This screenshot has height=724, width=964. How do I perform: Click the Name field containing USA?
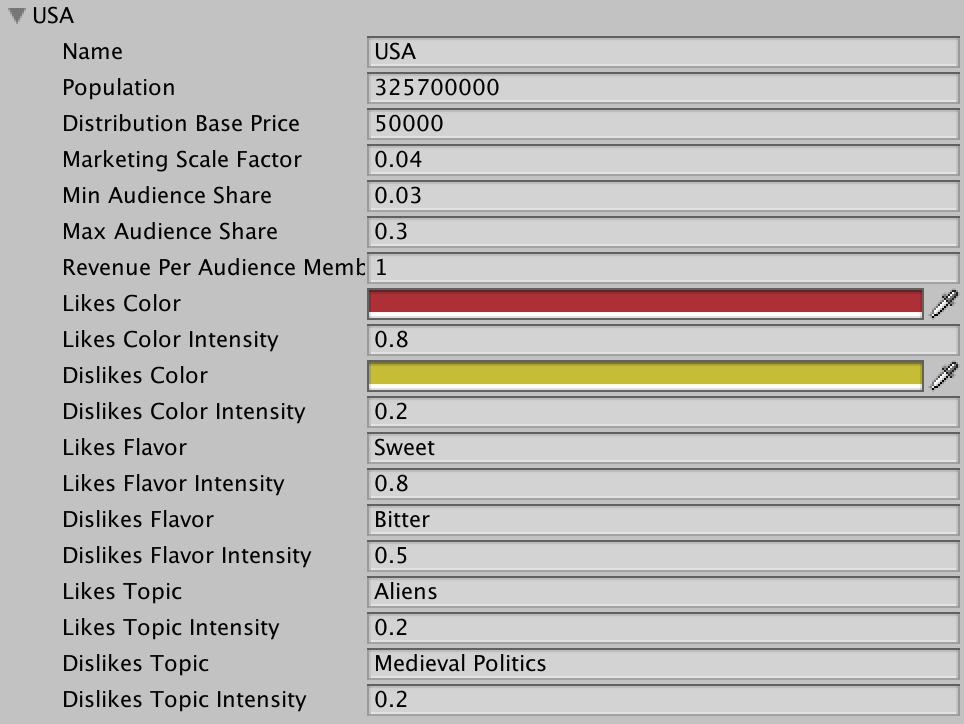click(x=663, y=52)
